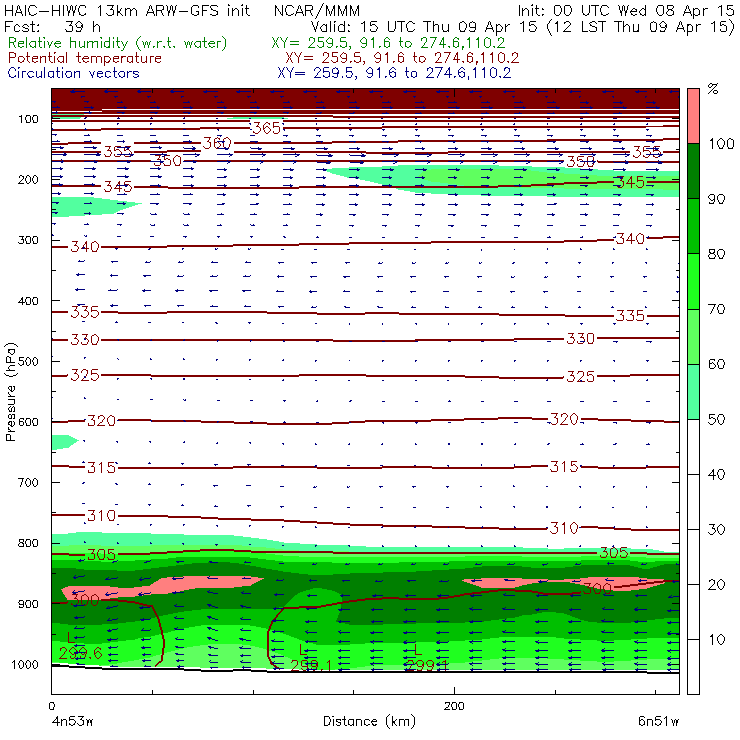Click the bright green 70–80% colorbar segment
Viewport: 740px width, 740px height.
click(x=693, y=281)
